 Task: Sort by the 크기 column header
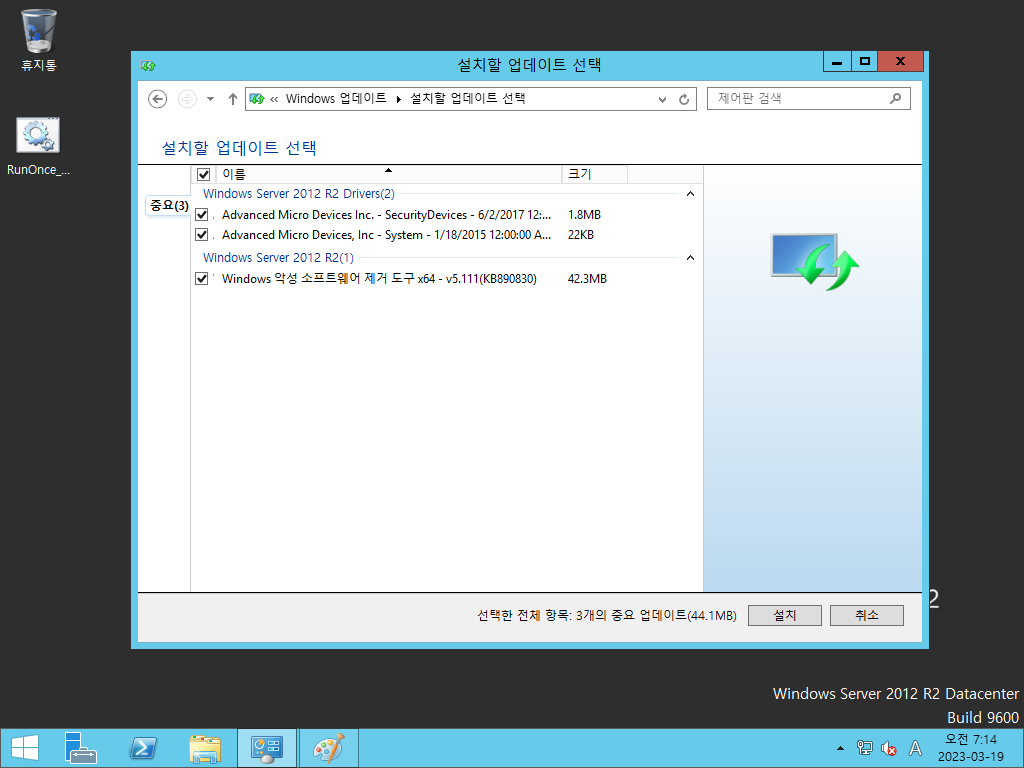pos(594,174)
